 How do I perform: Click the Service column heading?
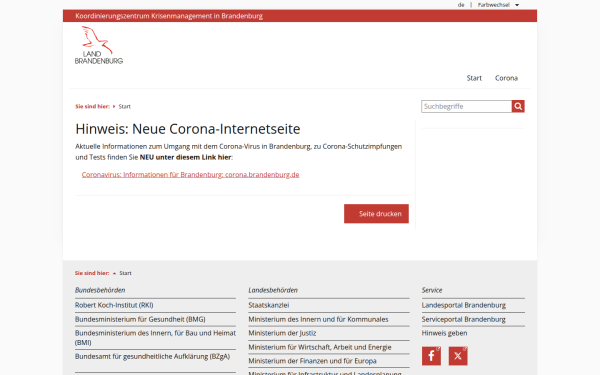pyautogui.click(x=432, y=290)
